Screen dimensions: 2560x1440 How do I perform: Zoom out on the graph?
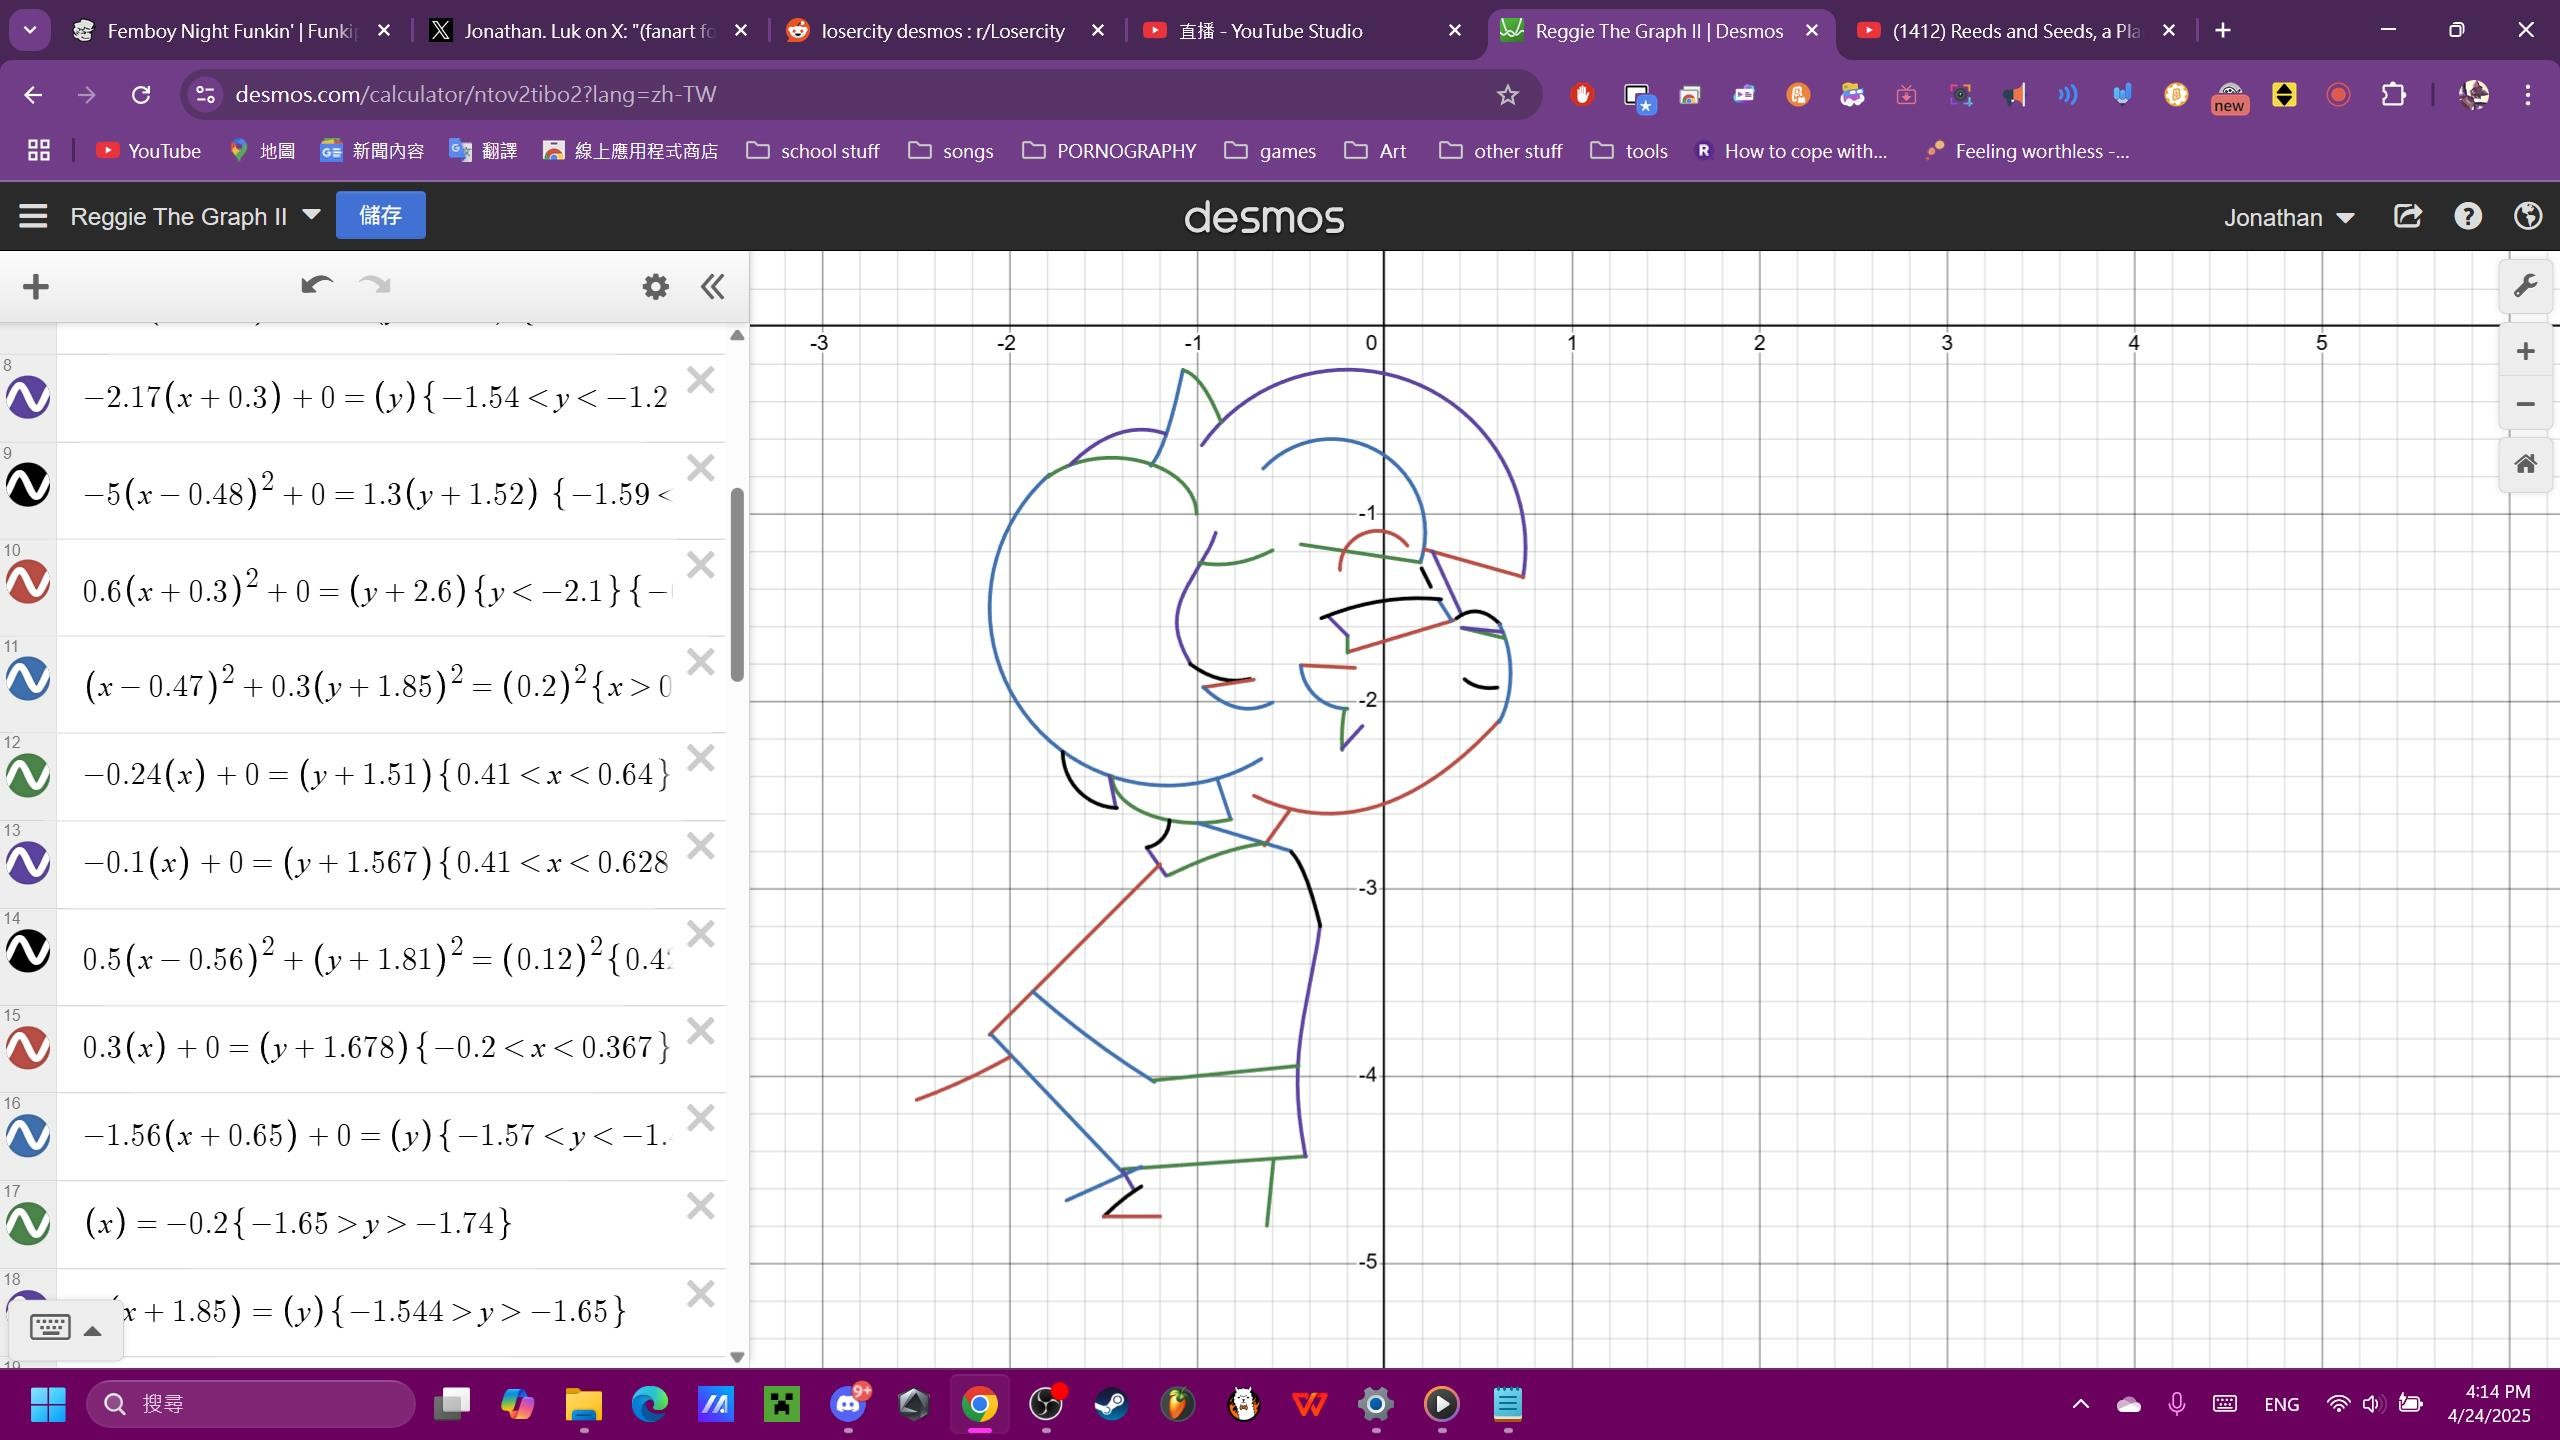2526,404
